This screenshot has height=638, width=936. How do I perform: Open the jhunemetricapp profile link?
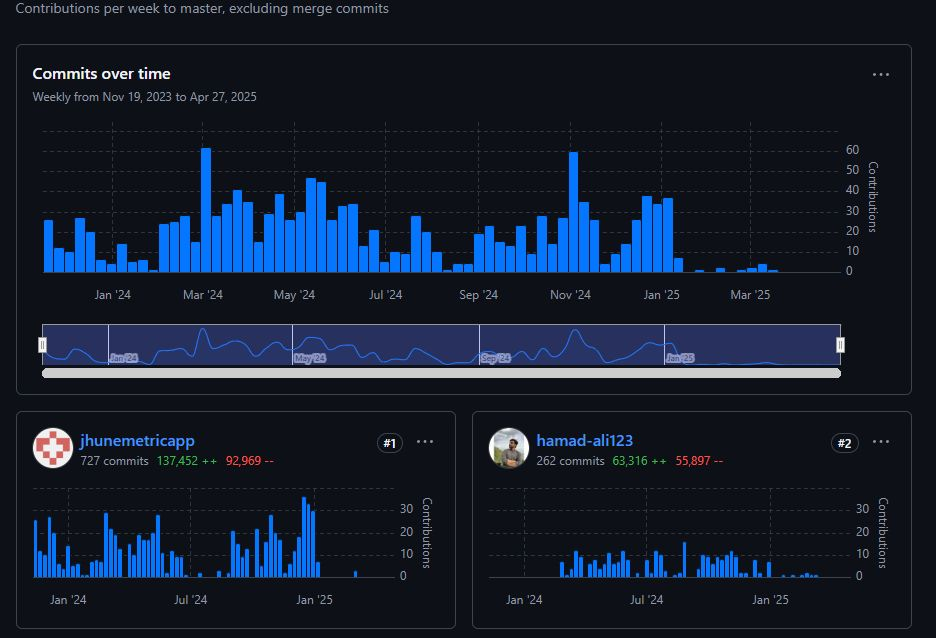[137, 441]
